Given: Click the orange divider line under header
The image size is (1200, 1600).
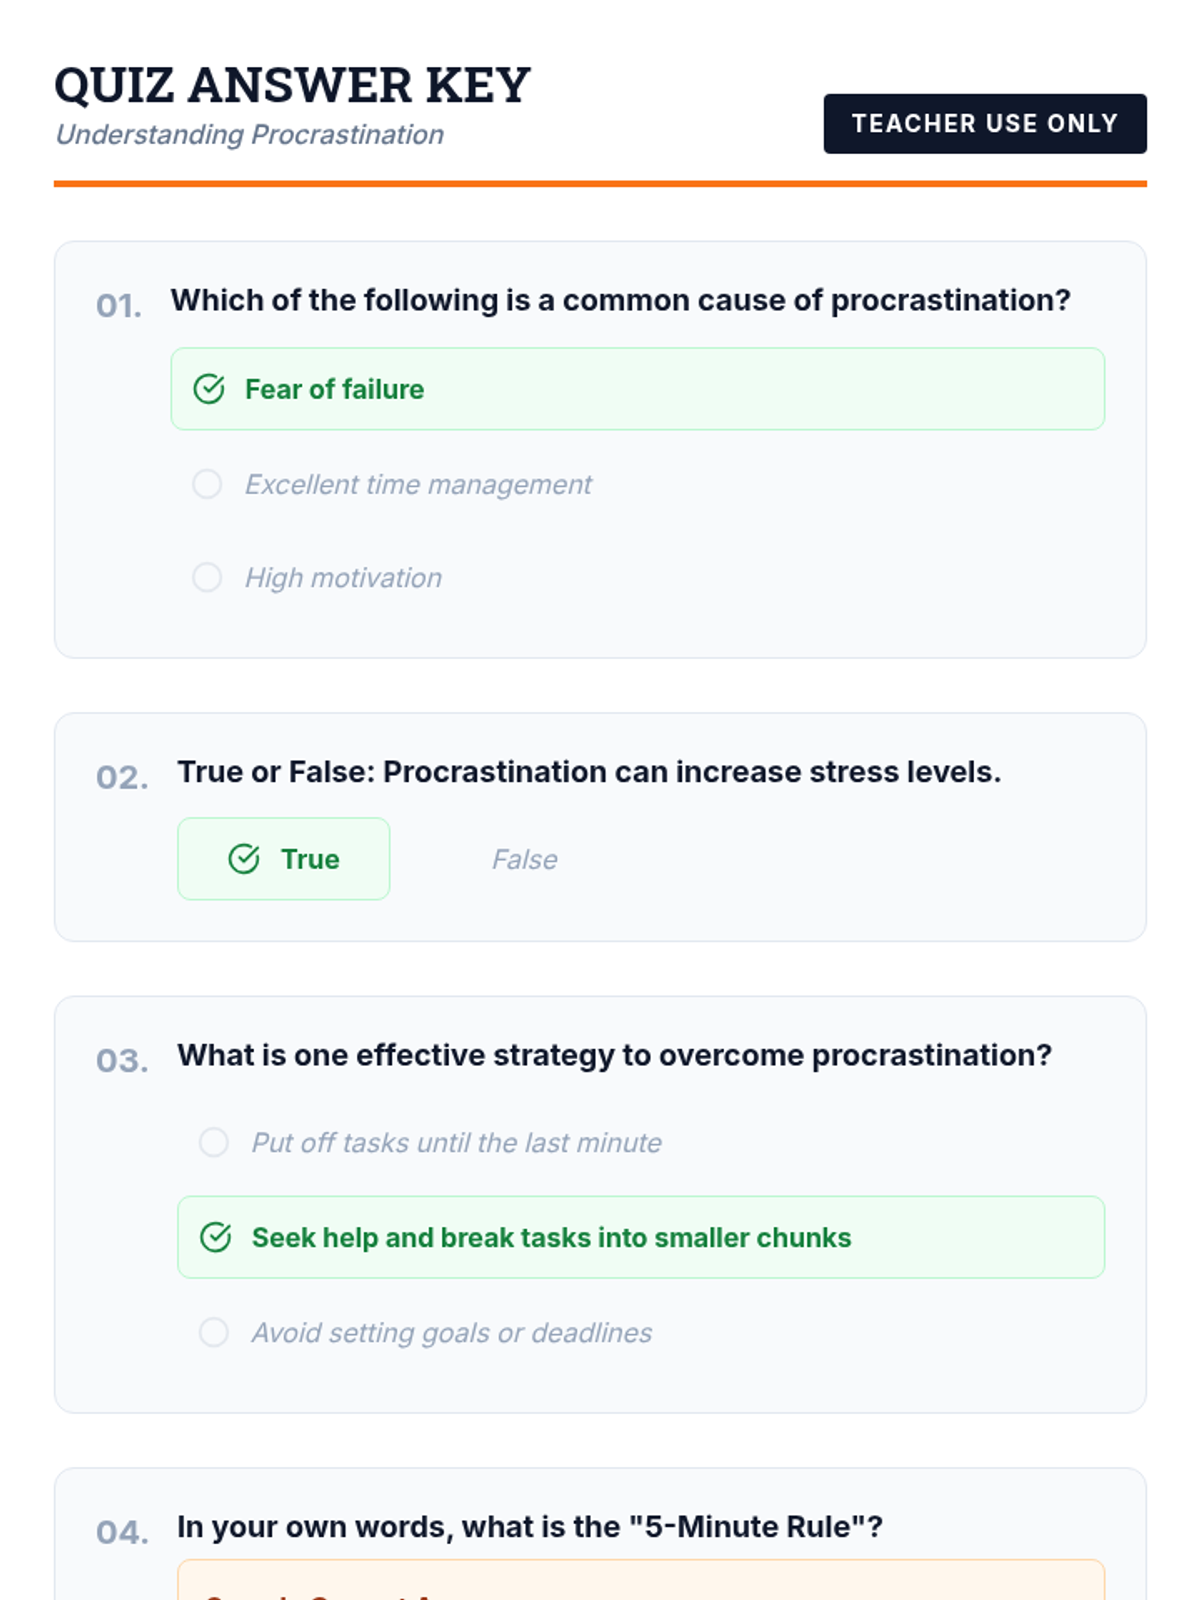Looking at the screenshot, I should tap(600, 184).
